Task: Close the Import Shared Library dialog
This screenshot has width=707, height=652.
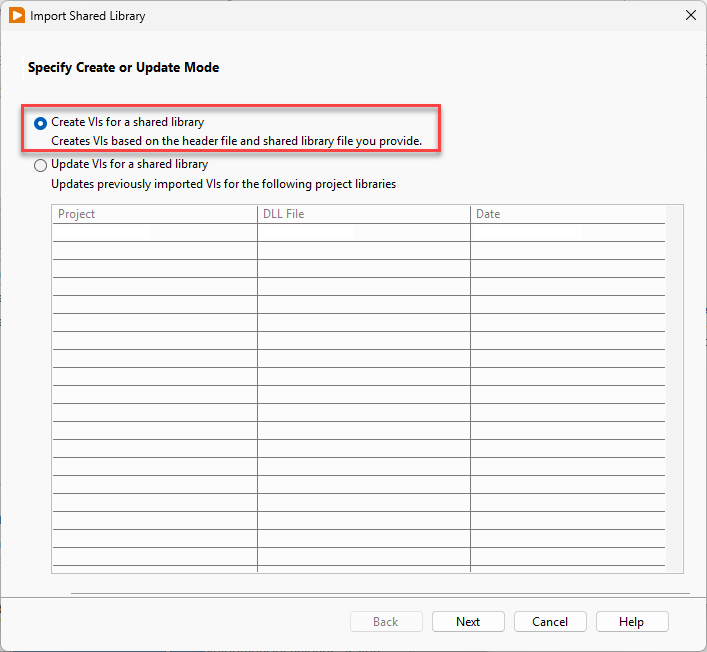Action: pos(689,16)
